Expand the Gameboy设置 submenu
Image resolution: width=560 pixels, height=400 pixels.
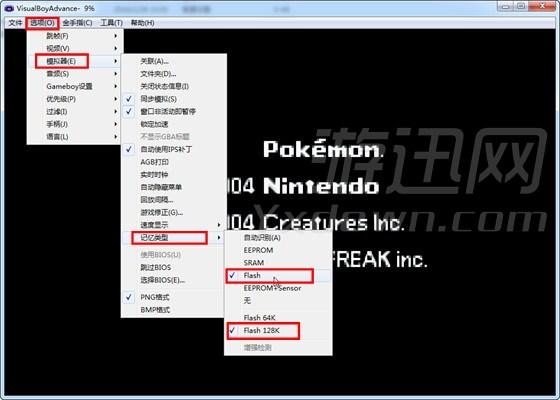(x=75, y=86)
